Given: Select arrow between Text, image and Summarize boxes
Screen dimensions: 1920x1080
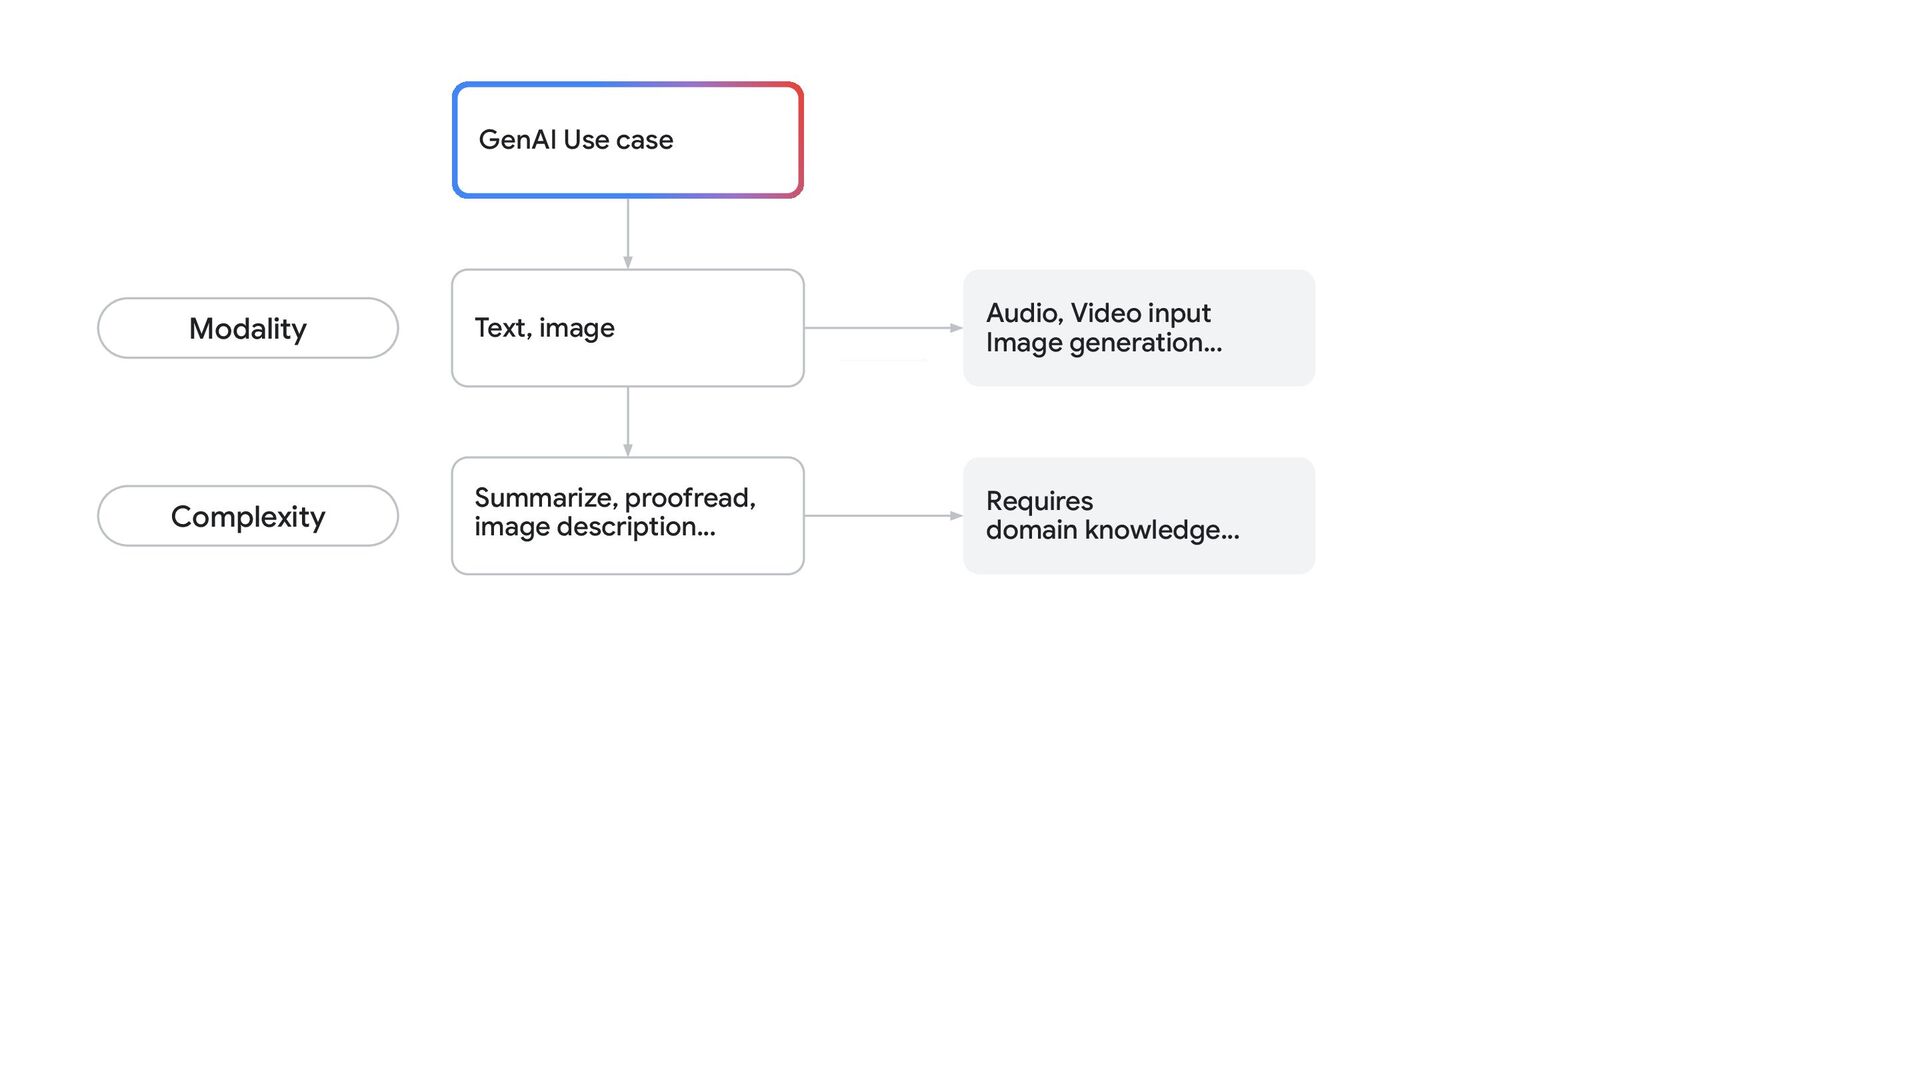Looking at the screenshot, I should 627,421.
